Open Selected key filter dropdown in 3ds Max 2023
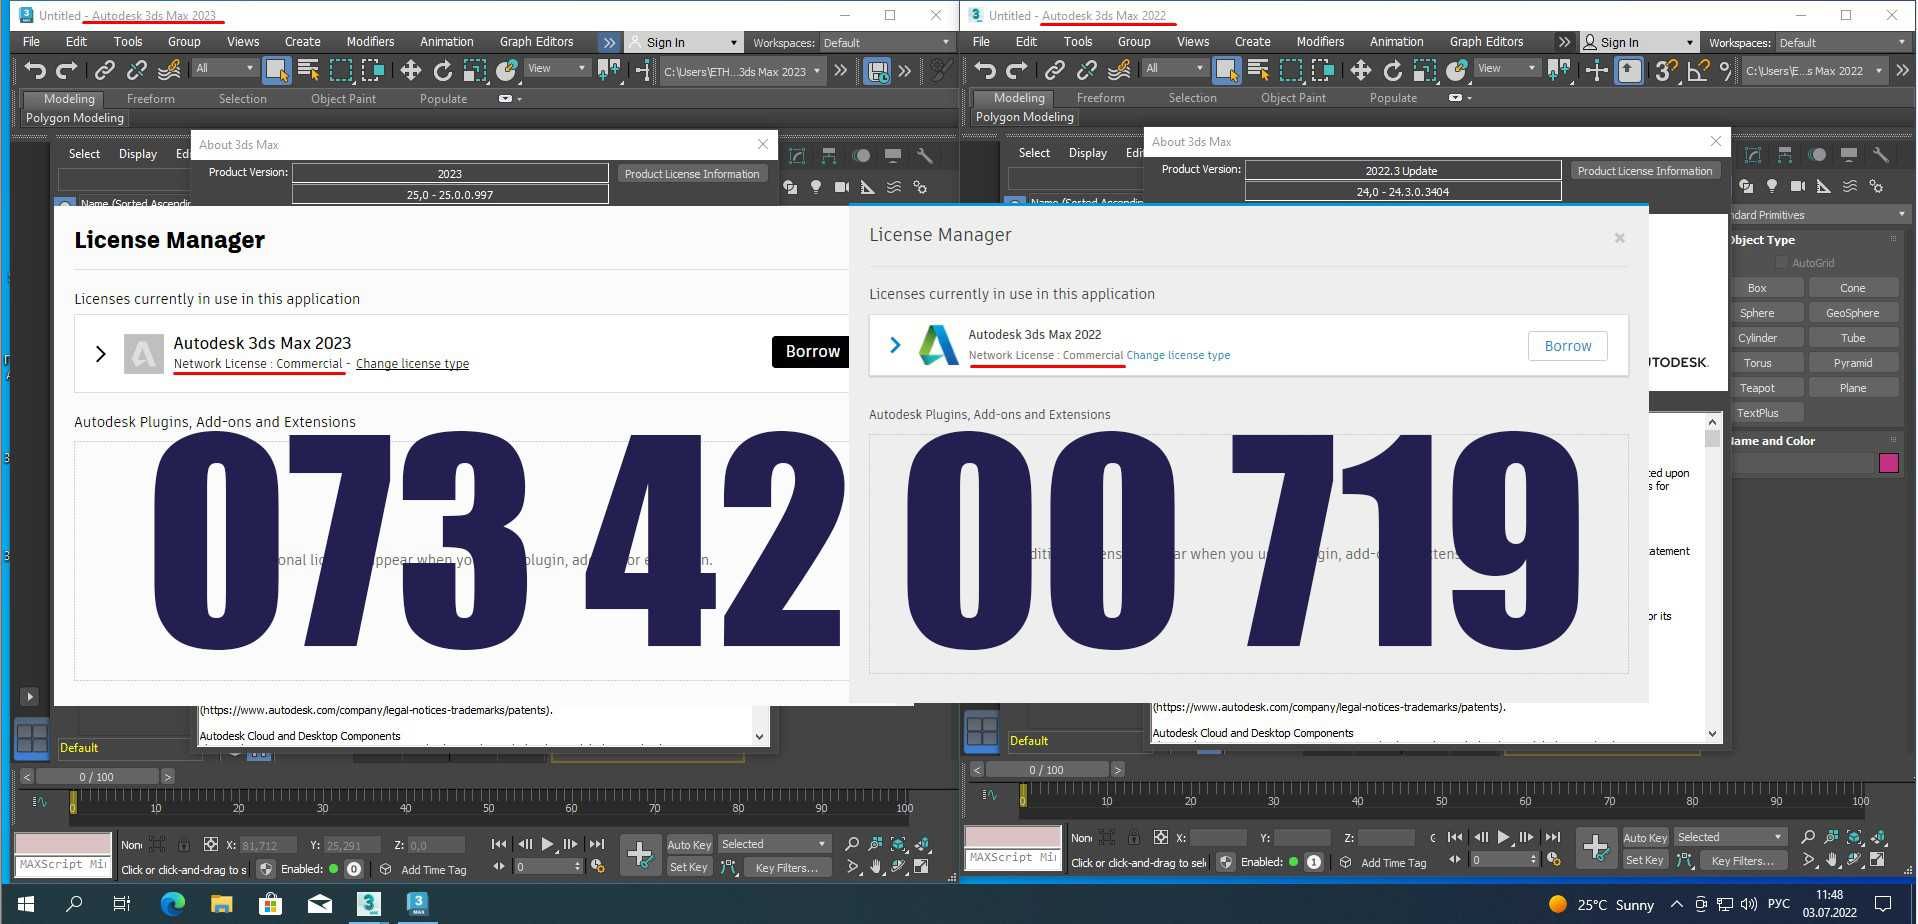Image resolution: width=1918 pixels, height=924 pixels. coord(774,845)
